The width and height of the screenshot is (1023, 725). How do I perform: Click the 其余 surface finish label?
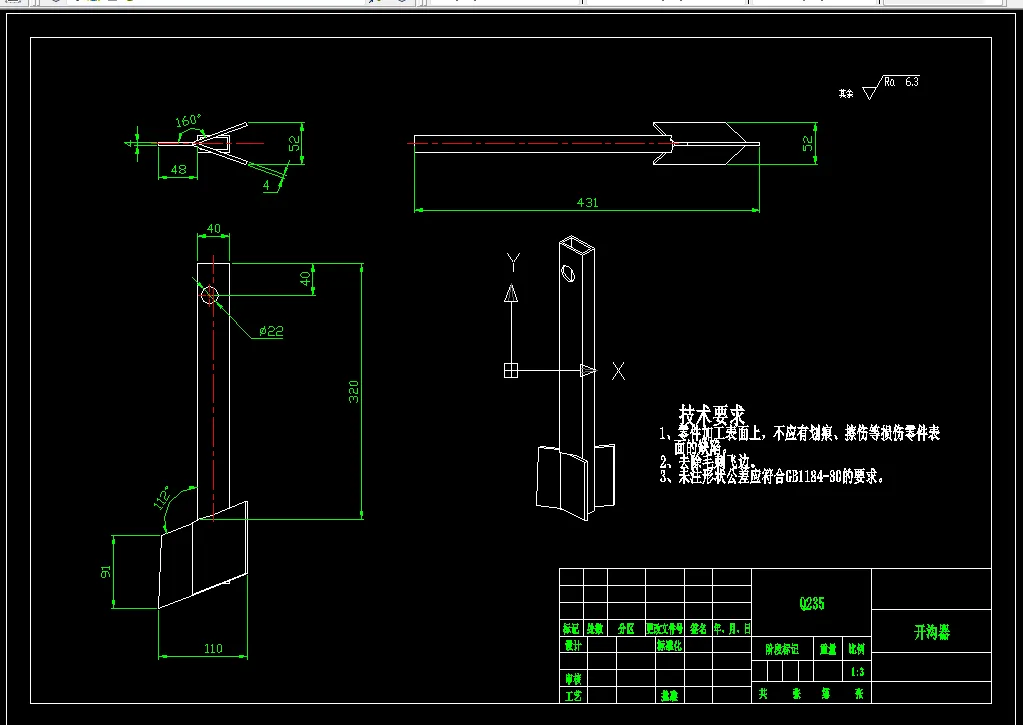[846, 93]
